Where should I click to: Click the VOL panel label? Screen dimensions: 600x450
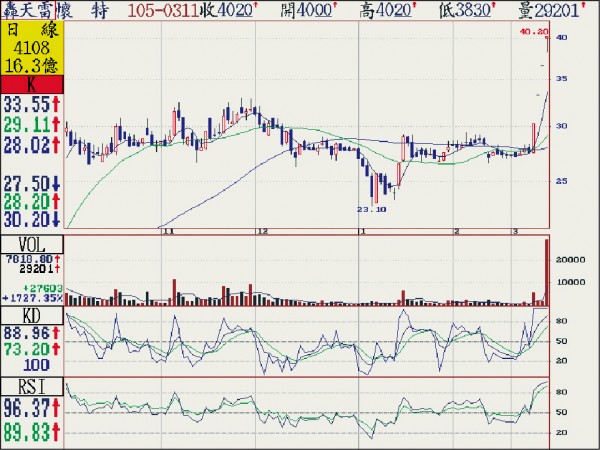tap(32, 245)
